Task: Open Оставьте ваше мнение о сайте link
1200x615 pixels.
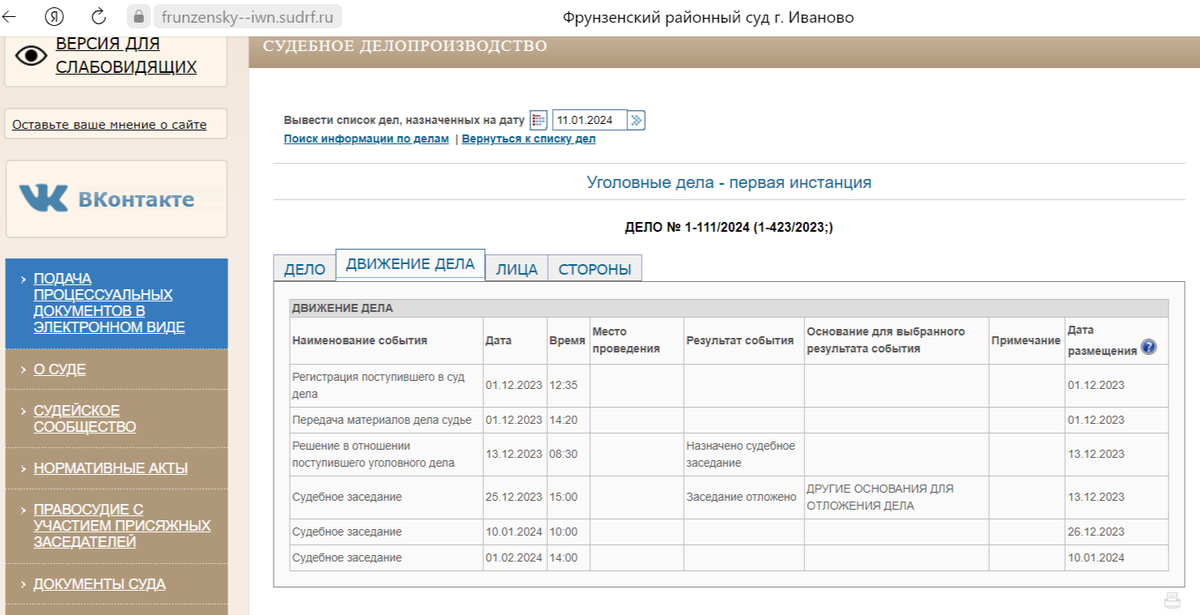Action: (109, 124)
